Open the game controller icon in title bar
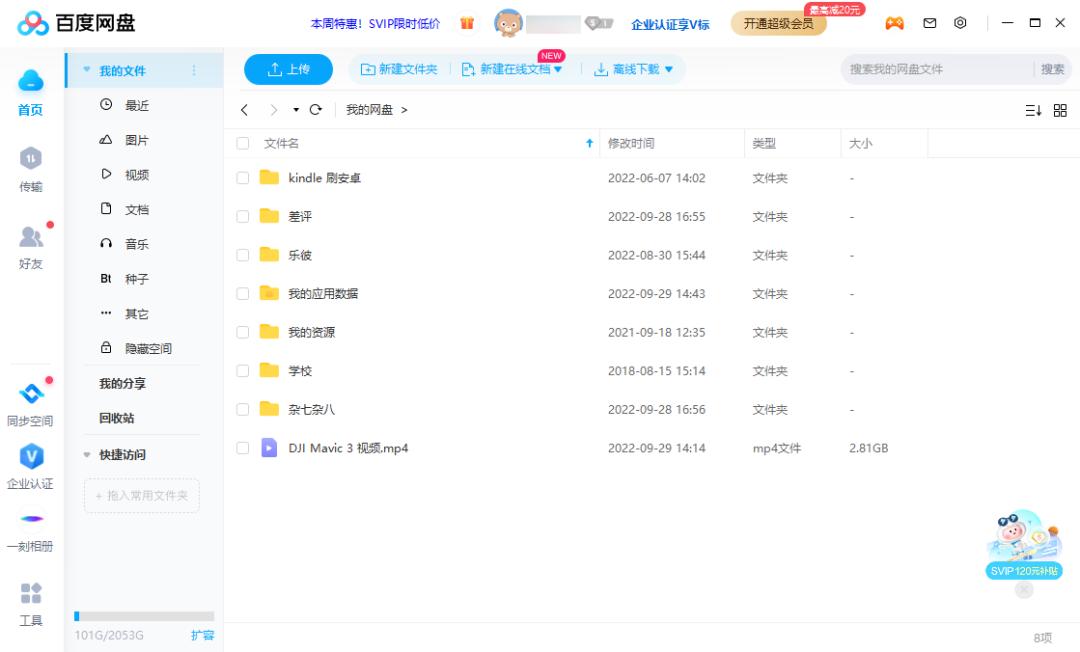This screenshot has height=652, width=1080. point(895,23)
